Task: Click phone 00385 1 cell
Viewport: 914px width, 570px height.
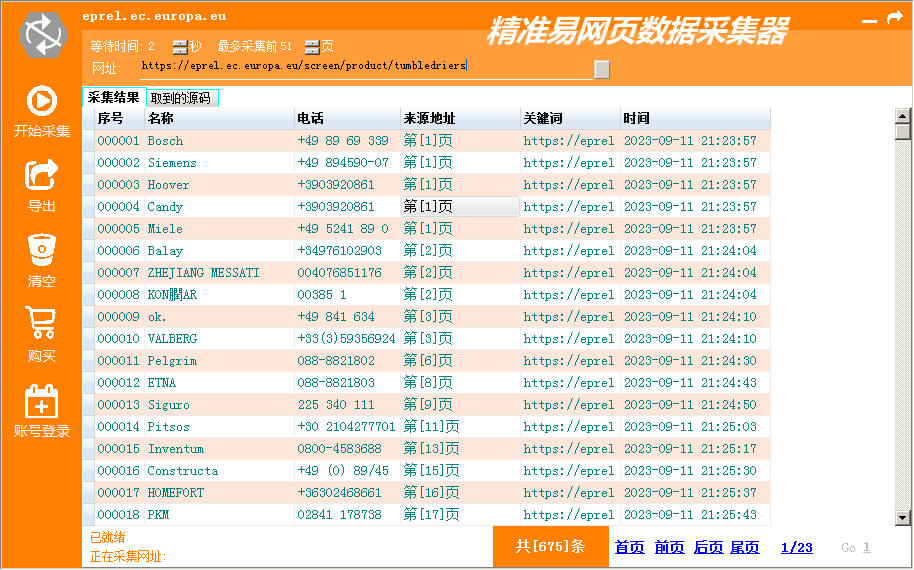Action: click(x=347, y=295)
